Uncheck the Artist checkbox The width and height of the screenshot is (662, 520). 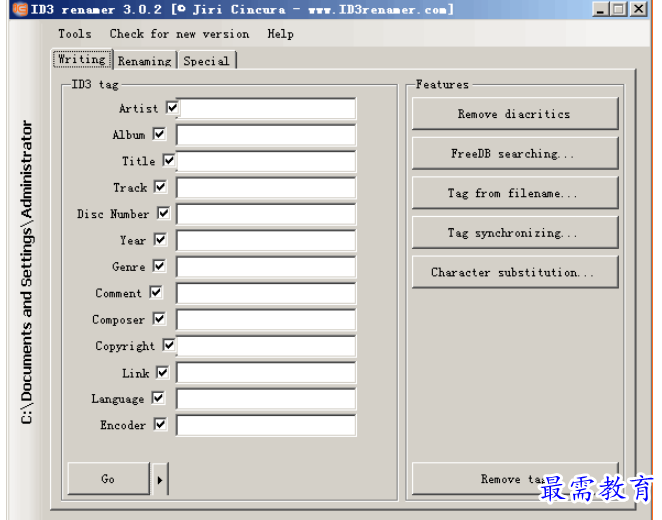[x=172, y=108]
